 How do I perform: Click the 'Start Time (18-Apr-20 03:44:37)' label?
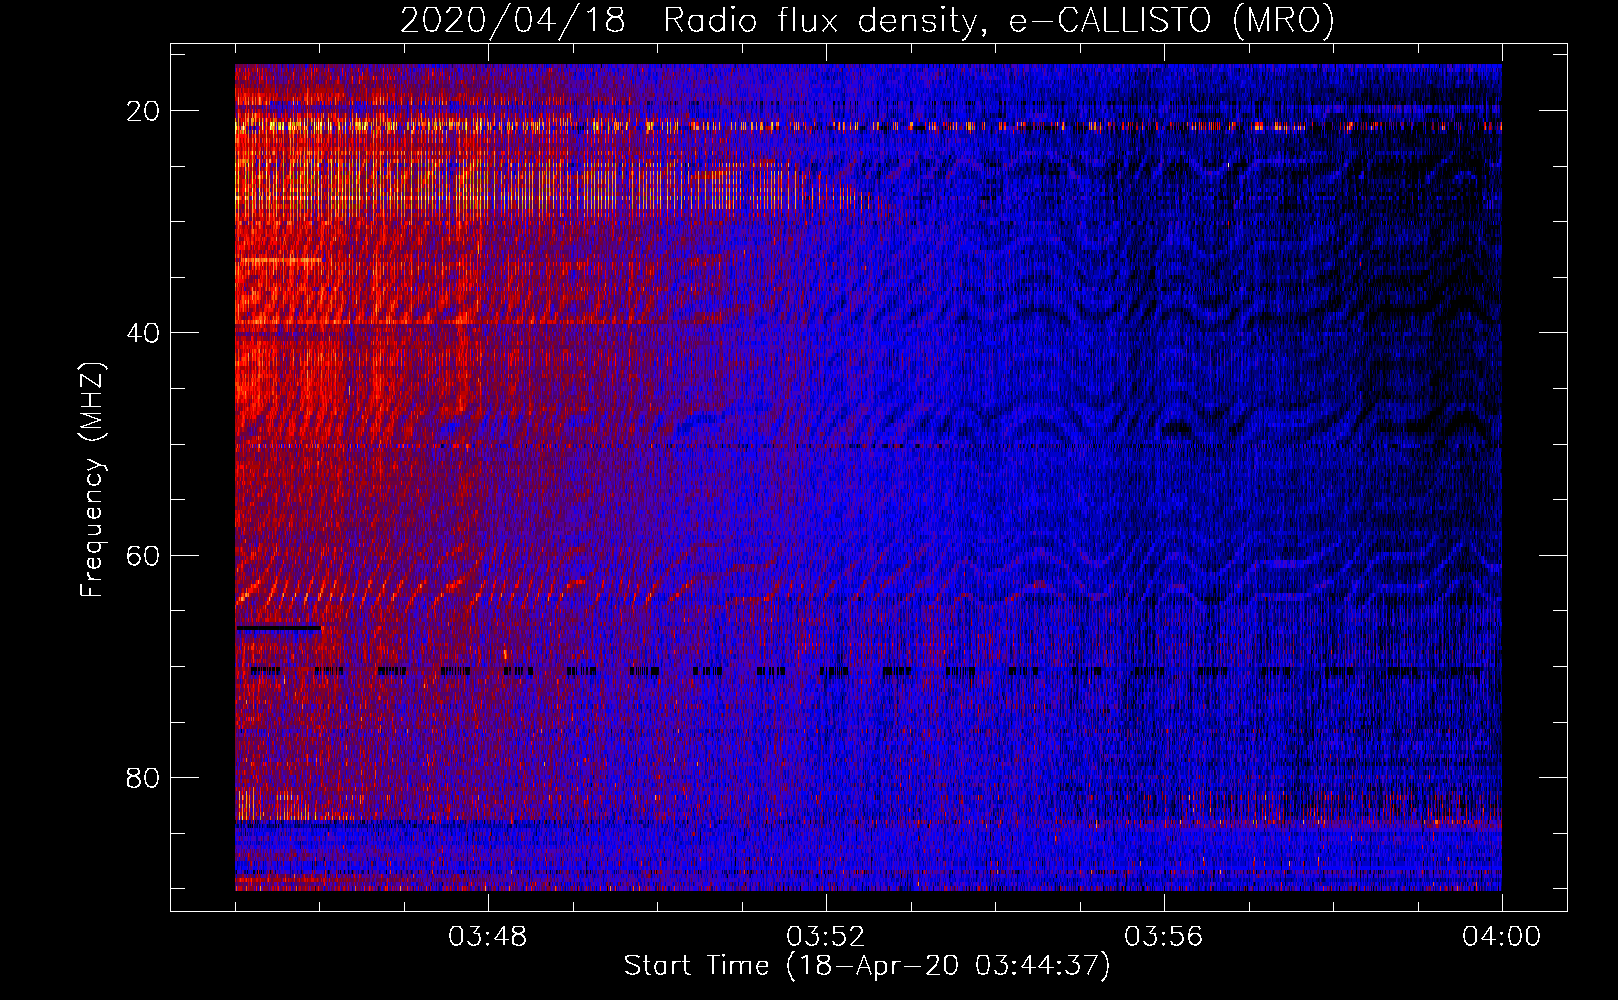click(x=867, y=966)
